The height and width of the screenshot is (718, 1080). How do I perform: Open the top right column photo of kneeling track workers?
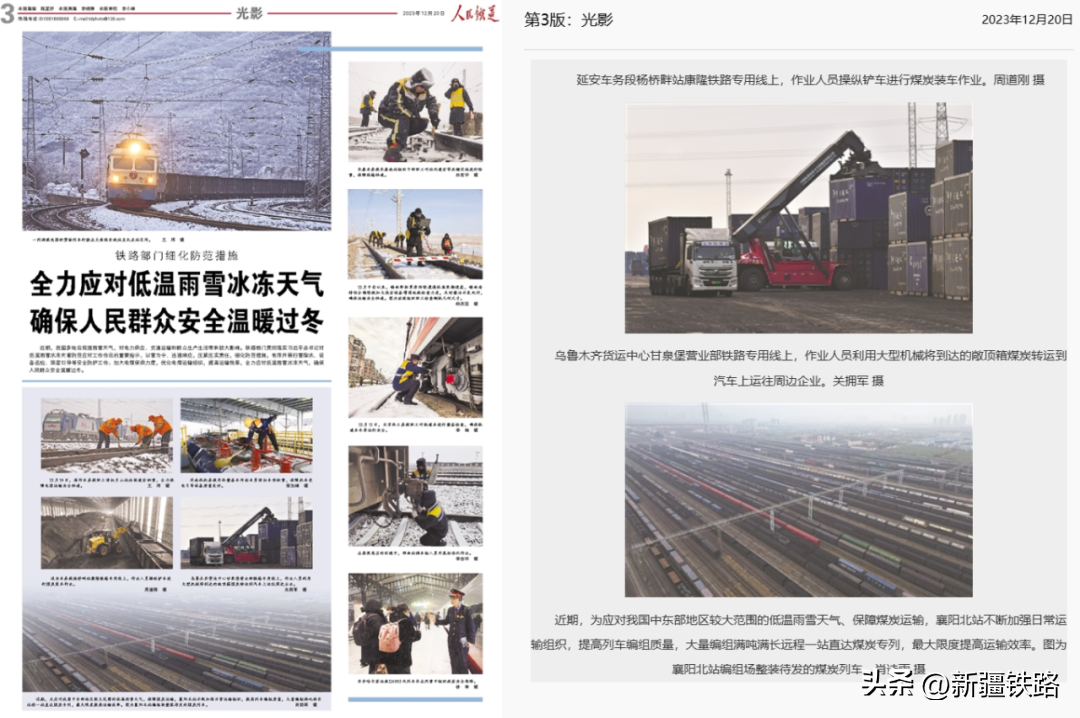(415, 112)
